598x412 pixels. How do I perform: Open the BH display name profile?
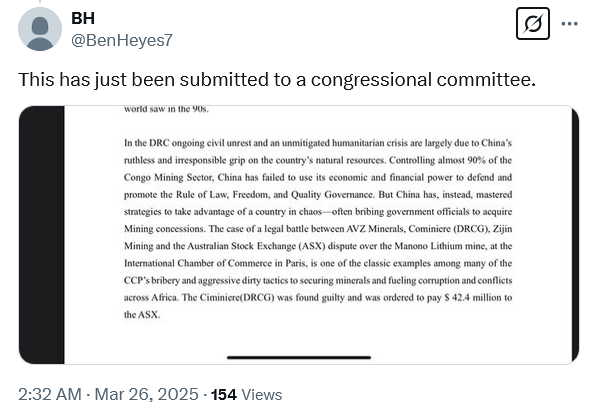point(83,18)
